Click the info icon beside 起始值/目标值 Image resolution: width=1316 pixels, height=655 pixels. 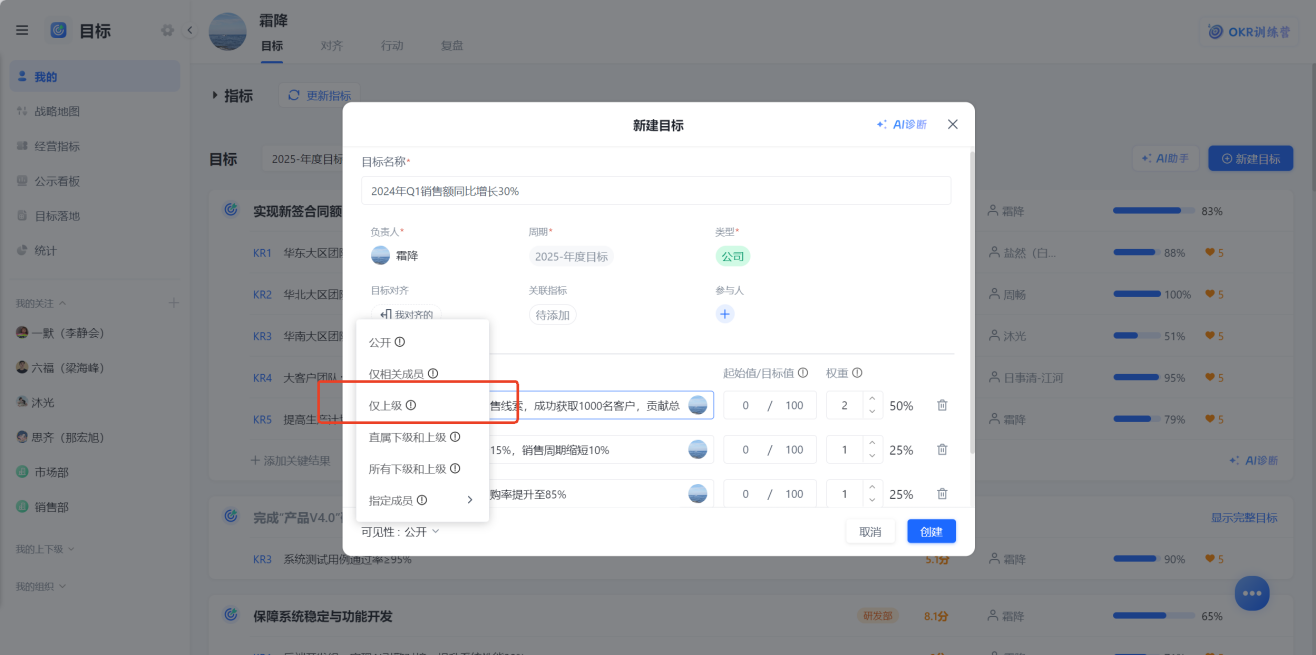pyautogui.click(x=803, y=373)
